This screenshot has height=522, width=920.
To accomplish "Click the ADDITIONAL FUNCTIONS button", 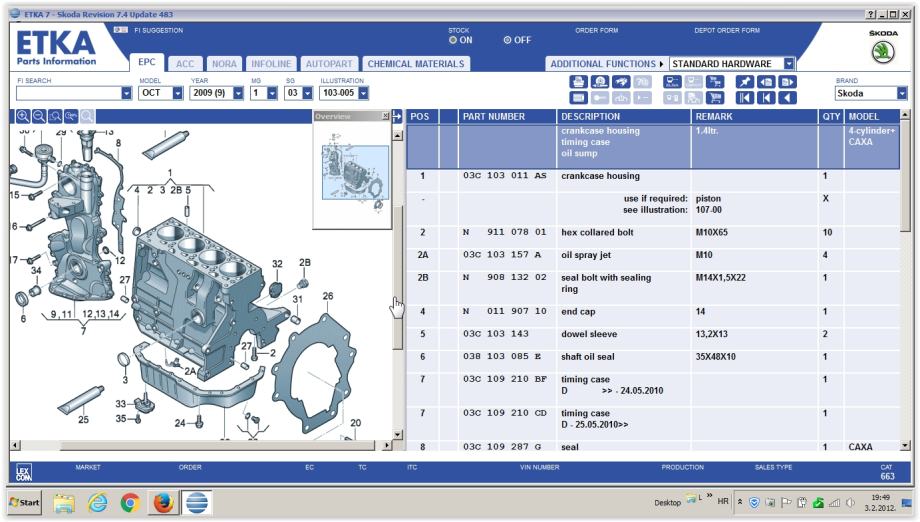I will (x=606, y=64).
